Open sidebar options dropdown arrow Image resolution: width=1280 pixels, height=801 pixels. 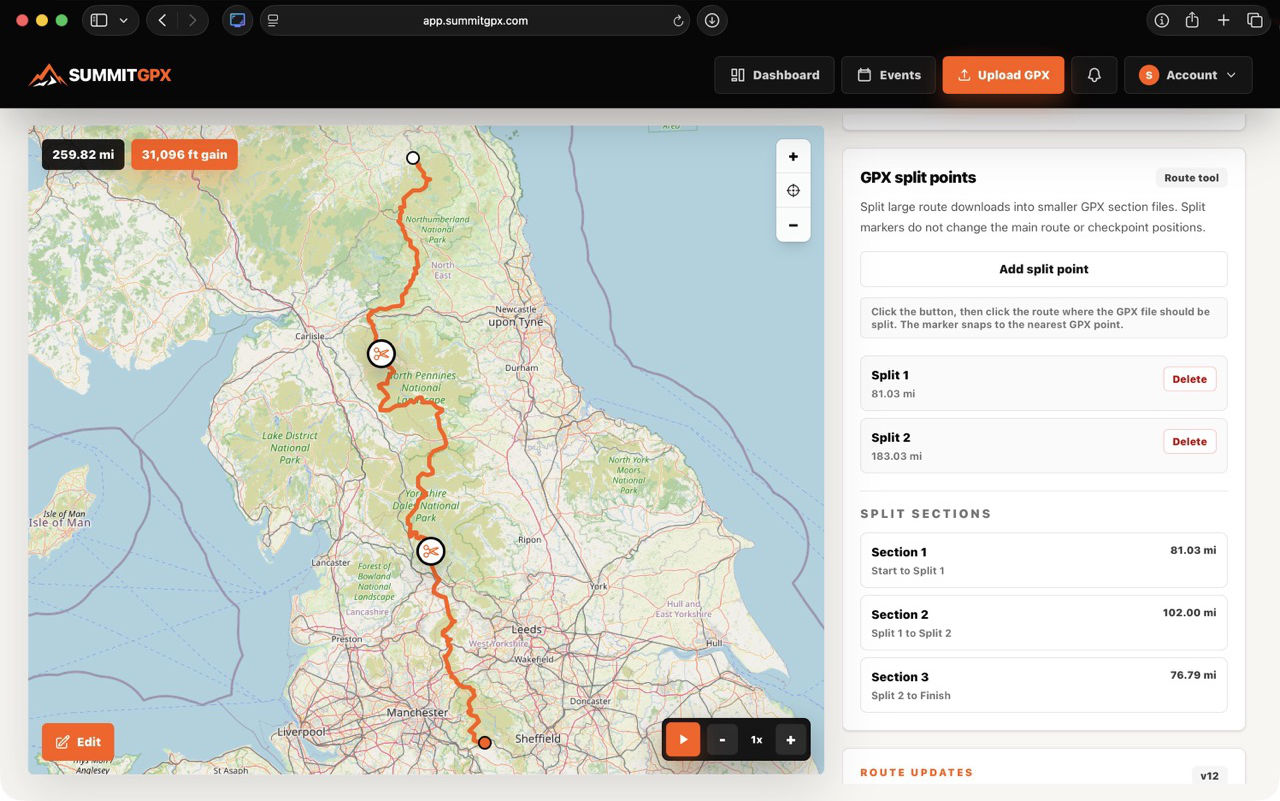[x=124, y=20]
